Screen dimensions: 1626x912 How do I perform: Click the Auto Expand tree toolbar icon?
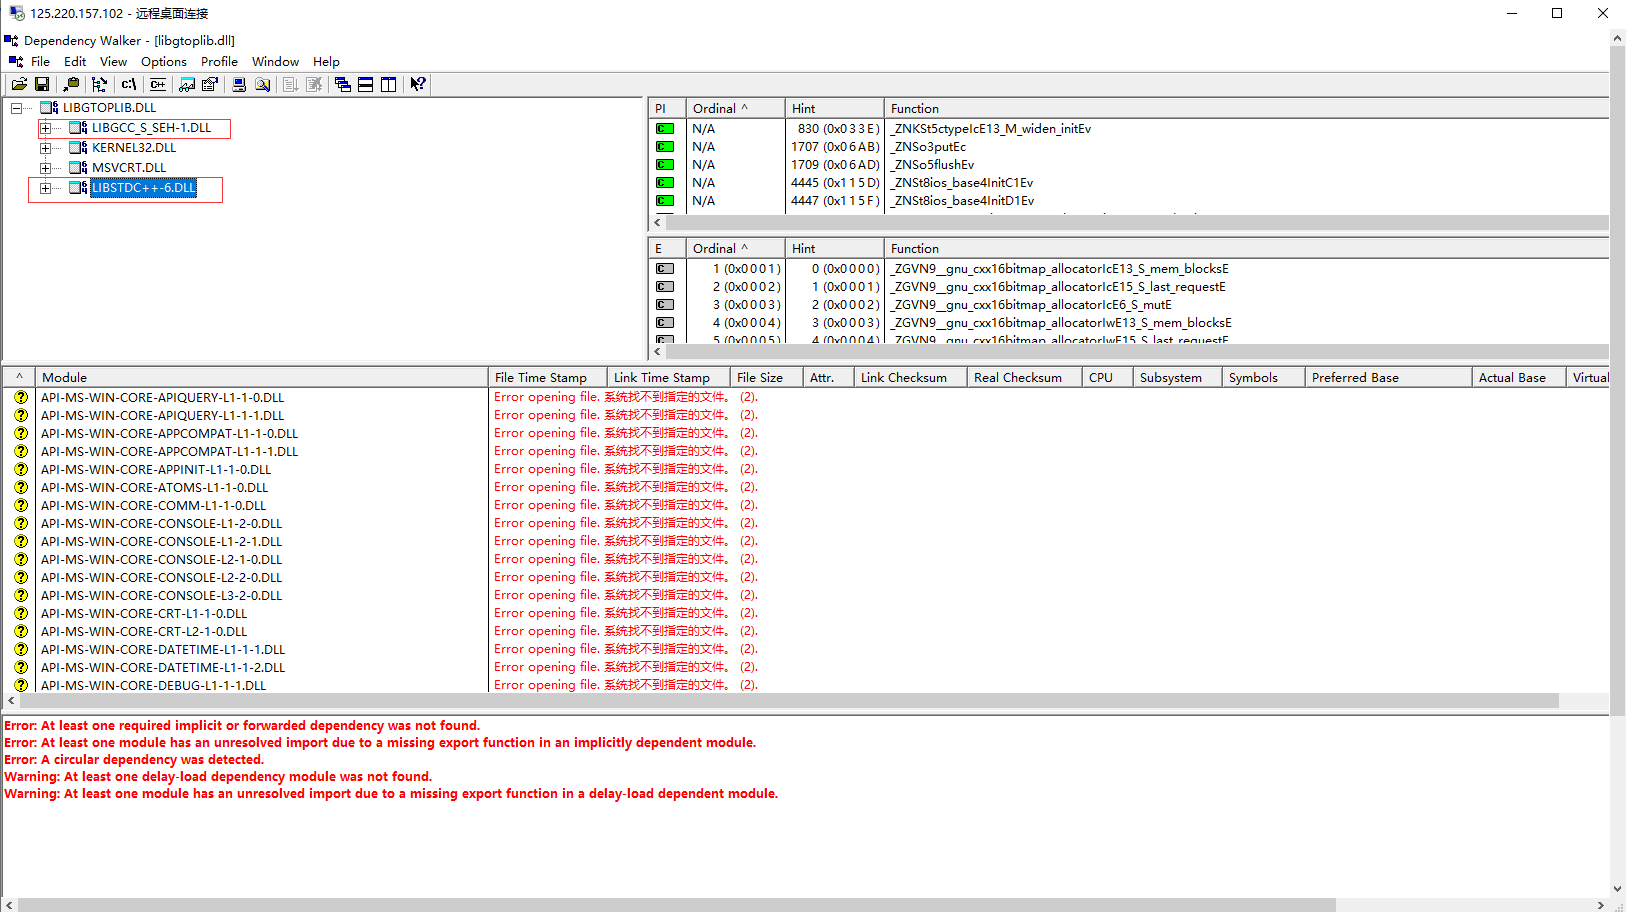(100, 84)
